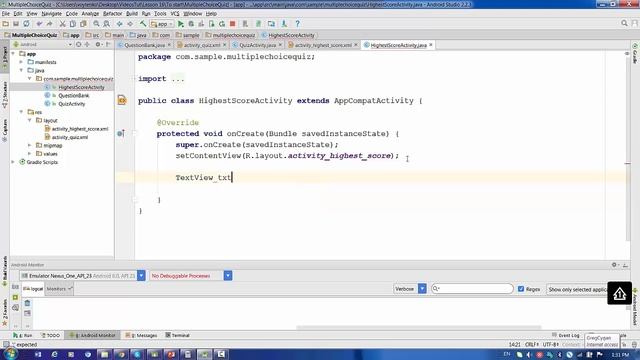The width and height of the screenshot is (640, 360).
Task: Close the HighestScoreActivity.java tab
Action: (x=431, y=45)
